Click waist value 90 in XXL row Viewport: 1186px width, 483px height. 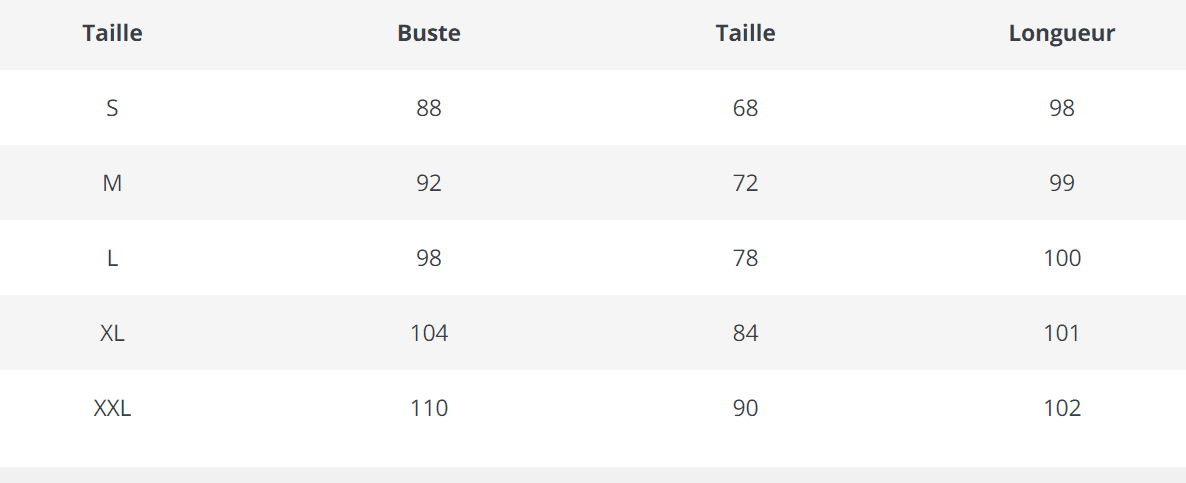(745, 408)
